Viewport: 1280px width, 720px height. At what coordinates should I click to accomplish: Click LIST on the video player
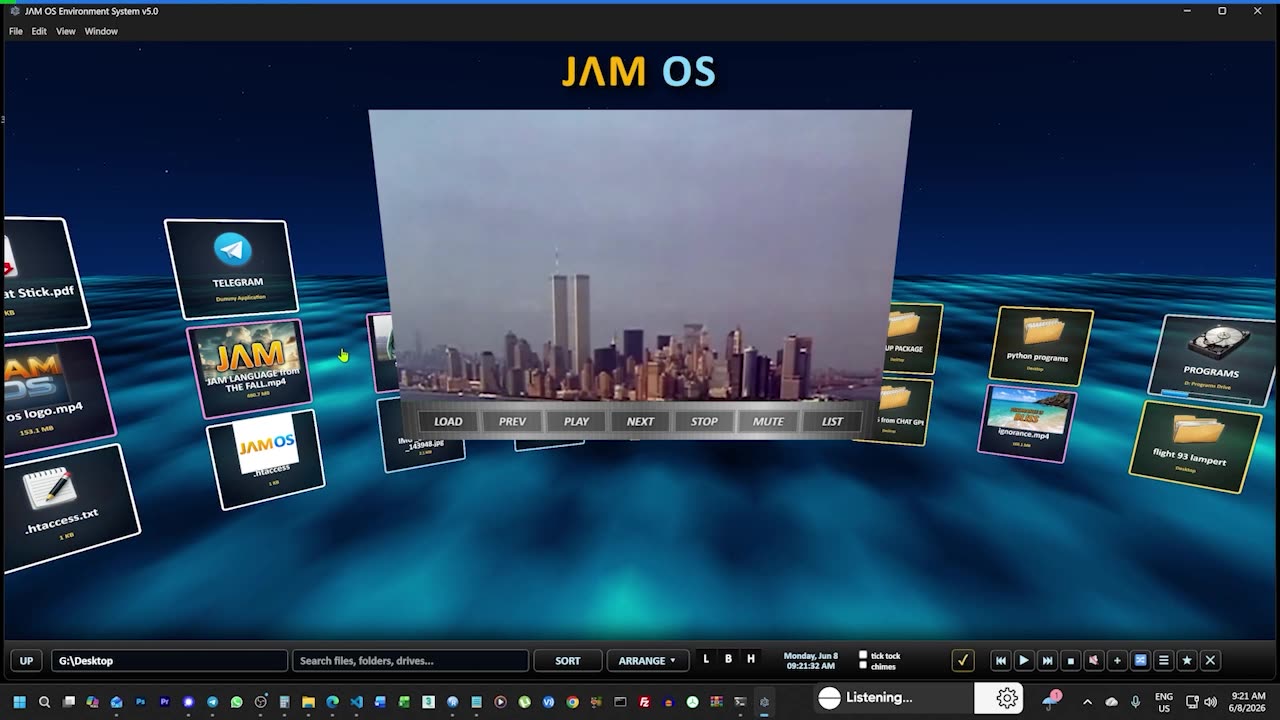tap(832, 422)
